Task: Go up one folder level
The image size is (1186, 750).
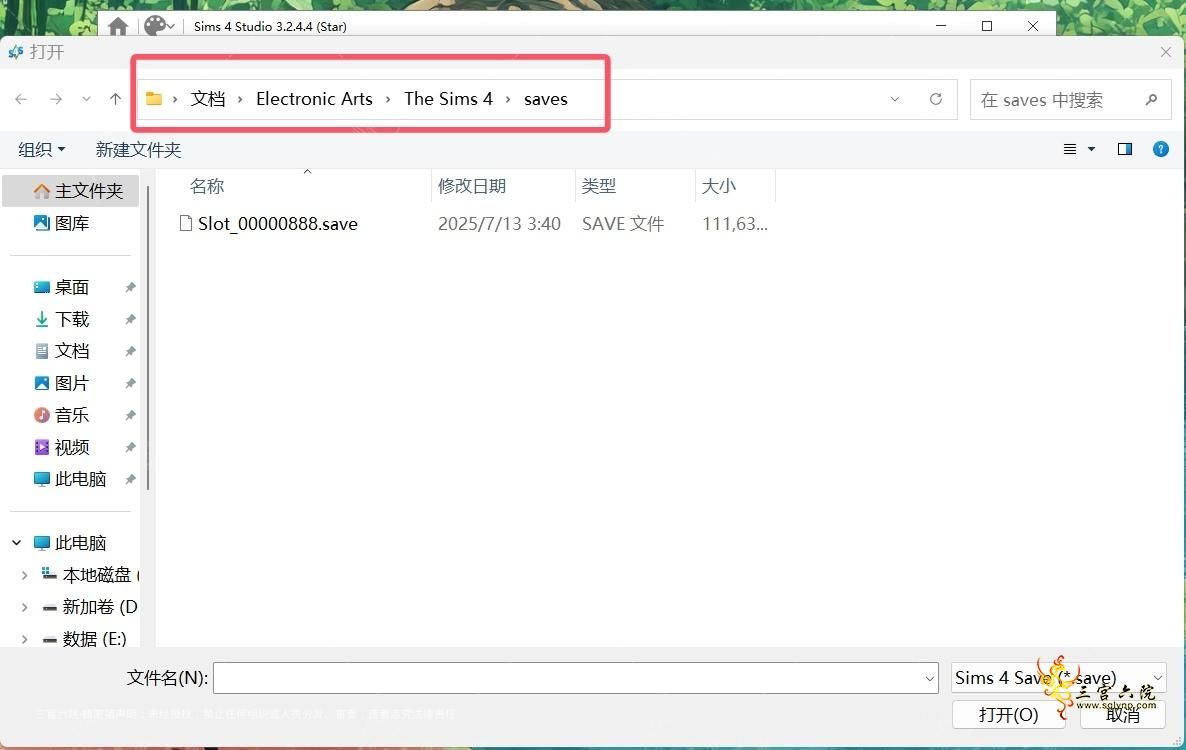Action: [x=115, y=99]
